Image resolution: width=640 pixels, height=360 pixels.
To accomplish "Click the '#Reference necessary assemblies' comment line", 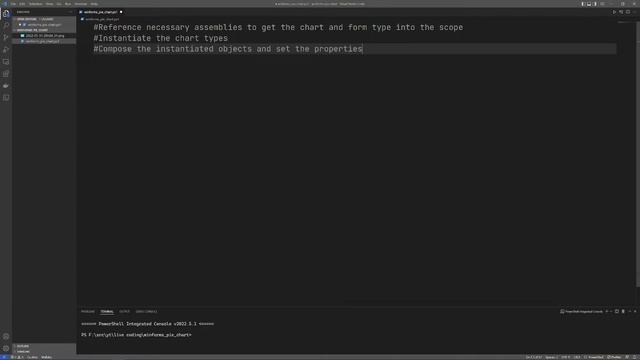I will pyautogui.click(x=278, y=27).
